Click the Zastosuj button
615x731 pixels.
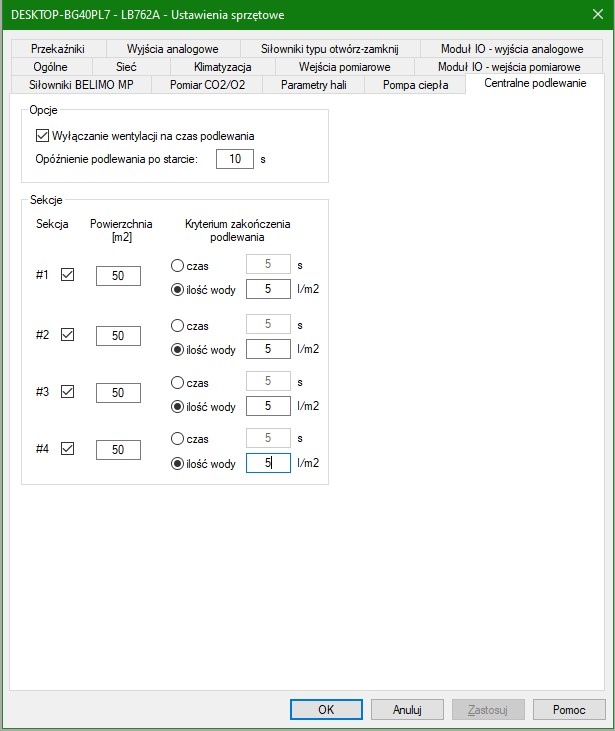click(x=488, y=710)
